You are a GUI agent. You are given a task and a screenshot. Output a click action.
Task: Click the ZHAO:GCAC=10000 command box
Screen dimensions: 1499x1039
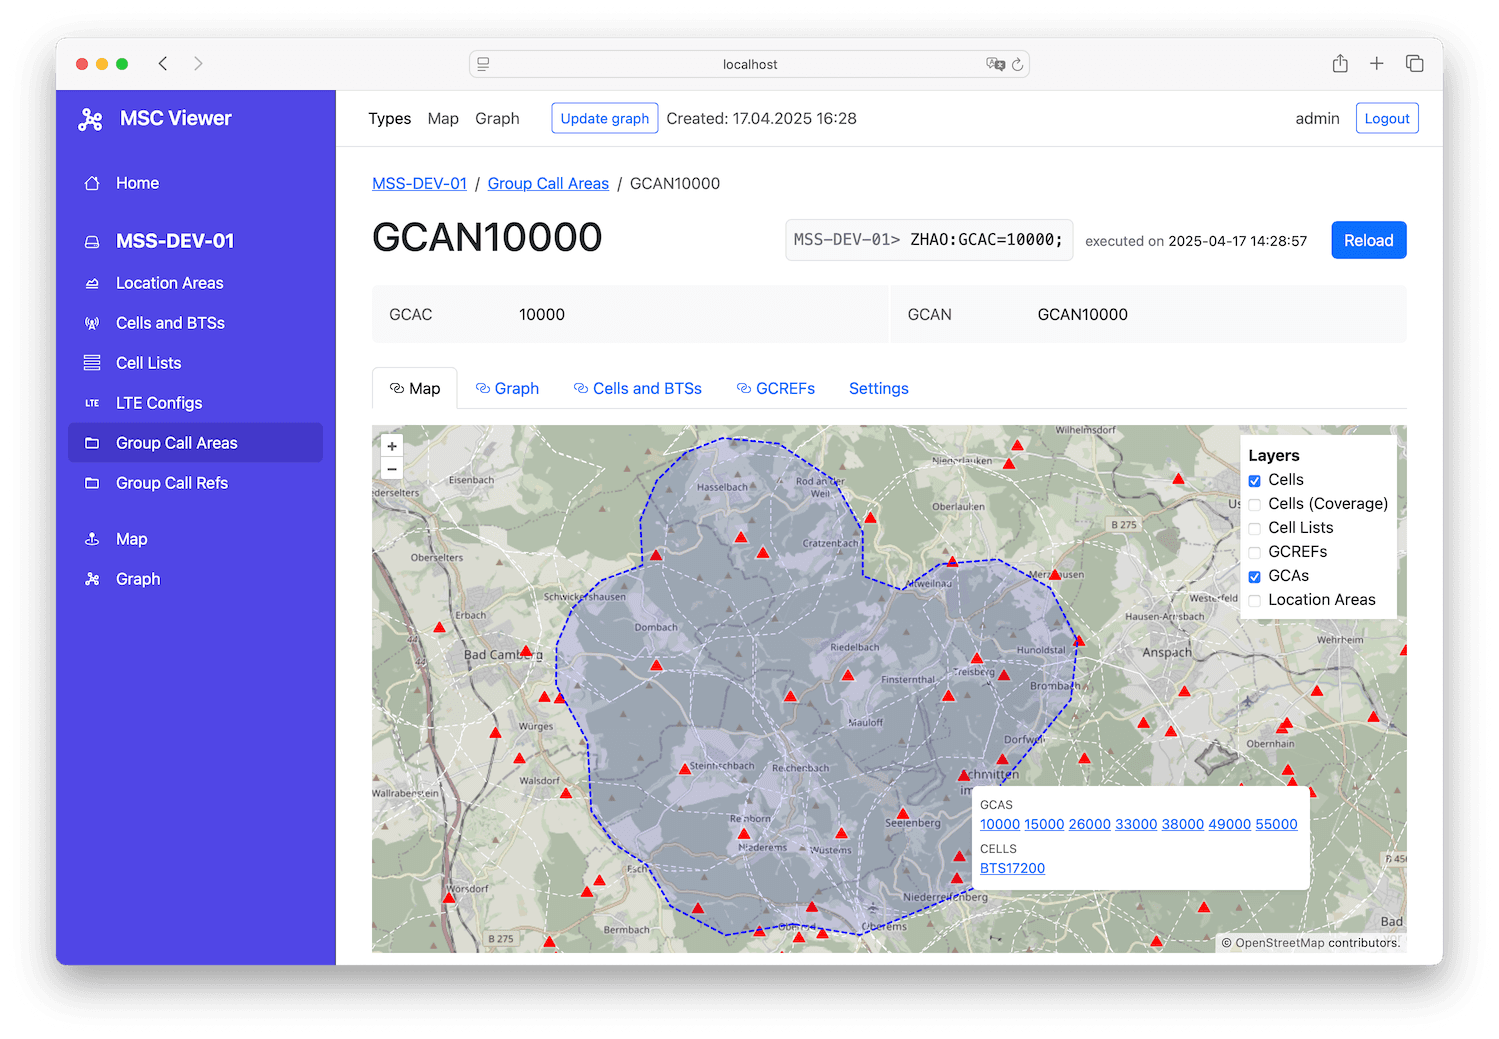929,240
